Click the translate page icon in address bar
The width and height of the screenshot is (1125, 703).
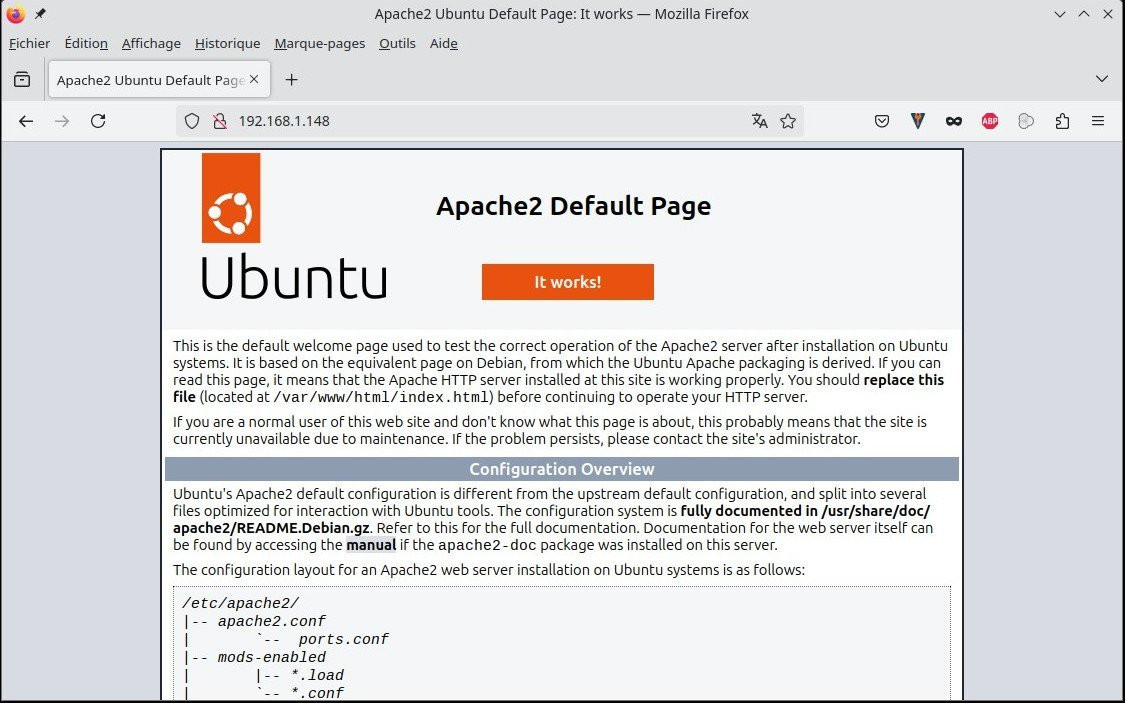tap(760, 121)
